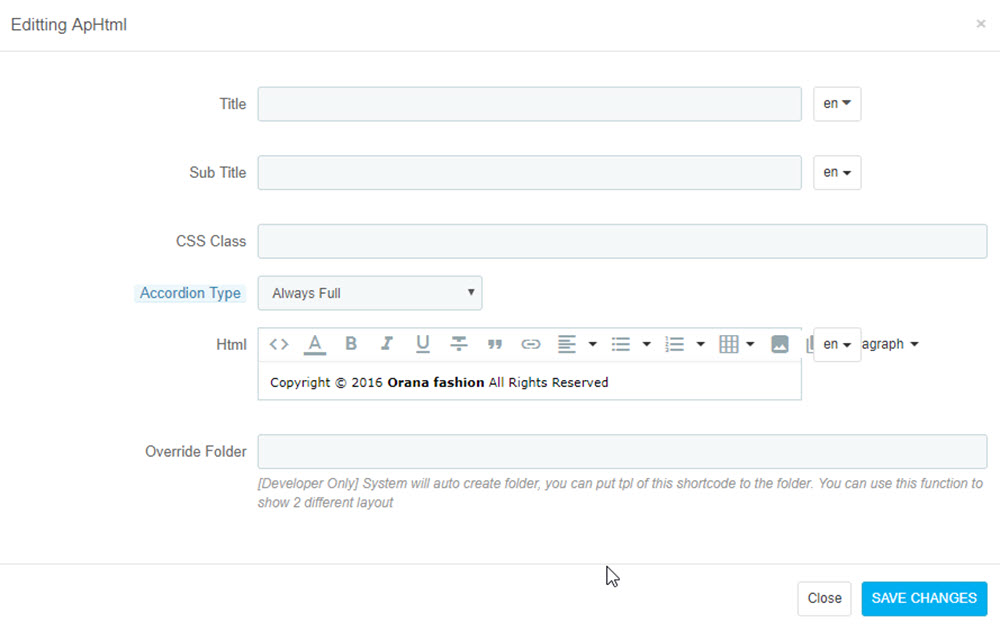Click the Sub Title input field
This screenshot has height=631, width=1000.
[x=529, y=172]
